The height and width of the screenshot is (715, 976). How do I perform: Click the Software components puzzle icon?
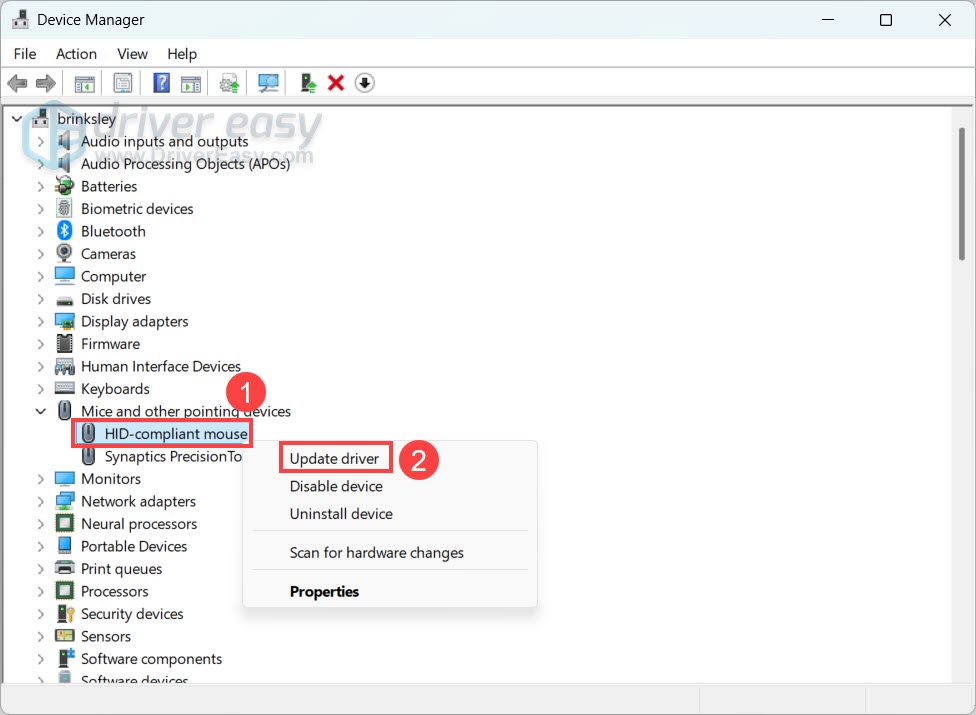click(x=65, y=658)
